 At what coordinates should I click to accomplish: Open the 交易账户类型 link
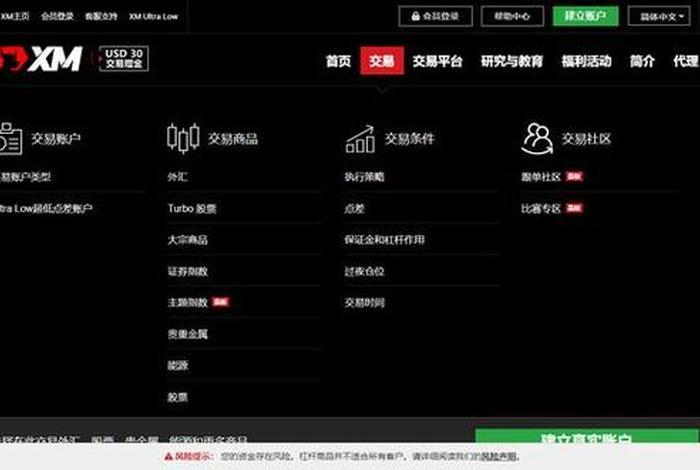point(25,177)
